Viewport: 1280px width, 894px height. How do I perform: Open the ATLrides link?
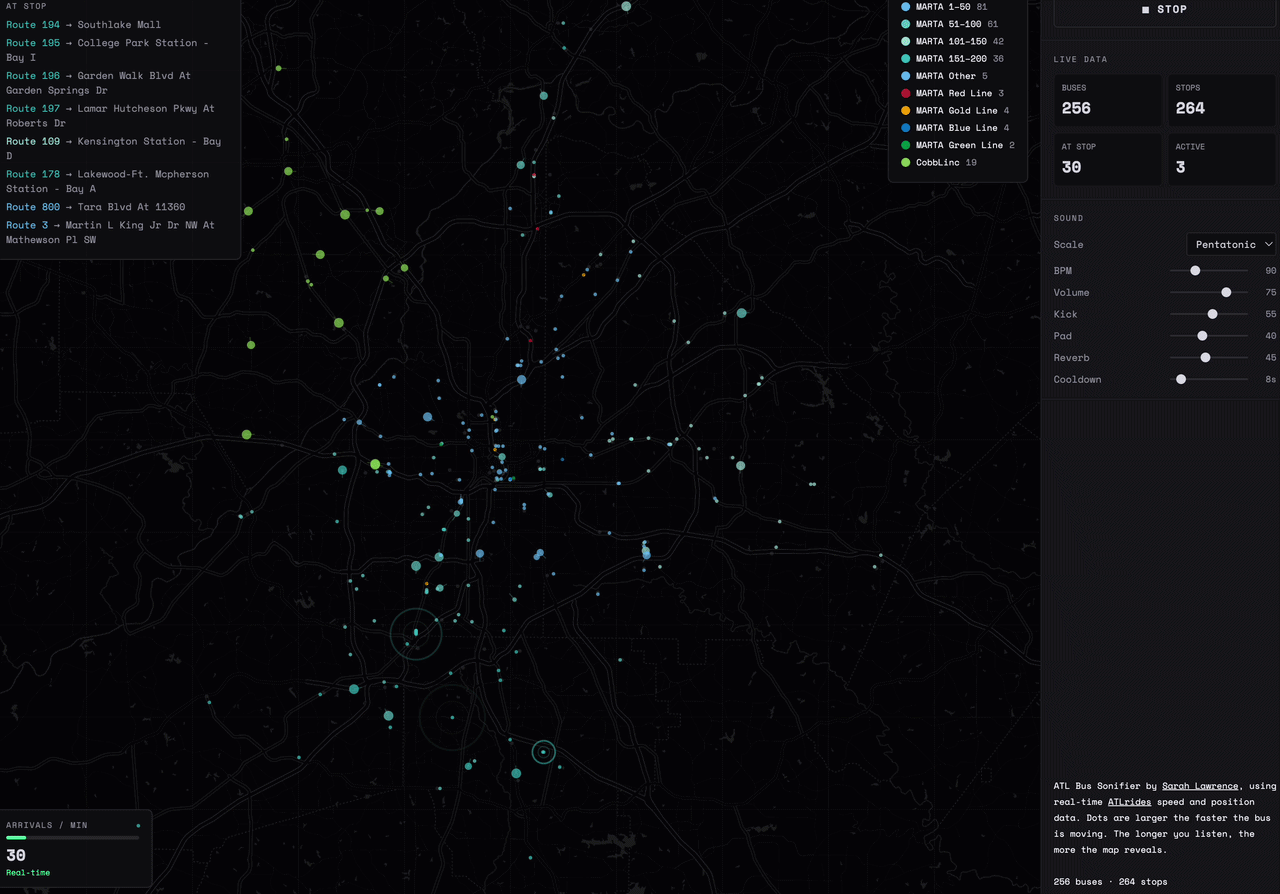pos(1129,802)
